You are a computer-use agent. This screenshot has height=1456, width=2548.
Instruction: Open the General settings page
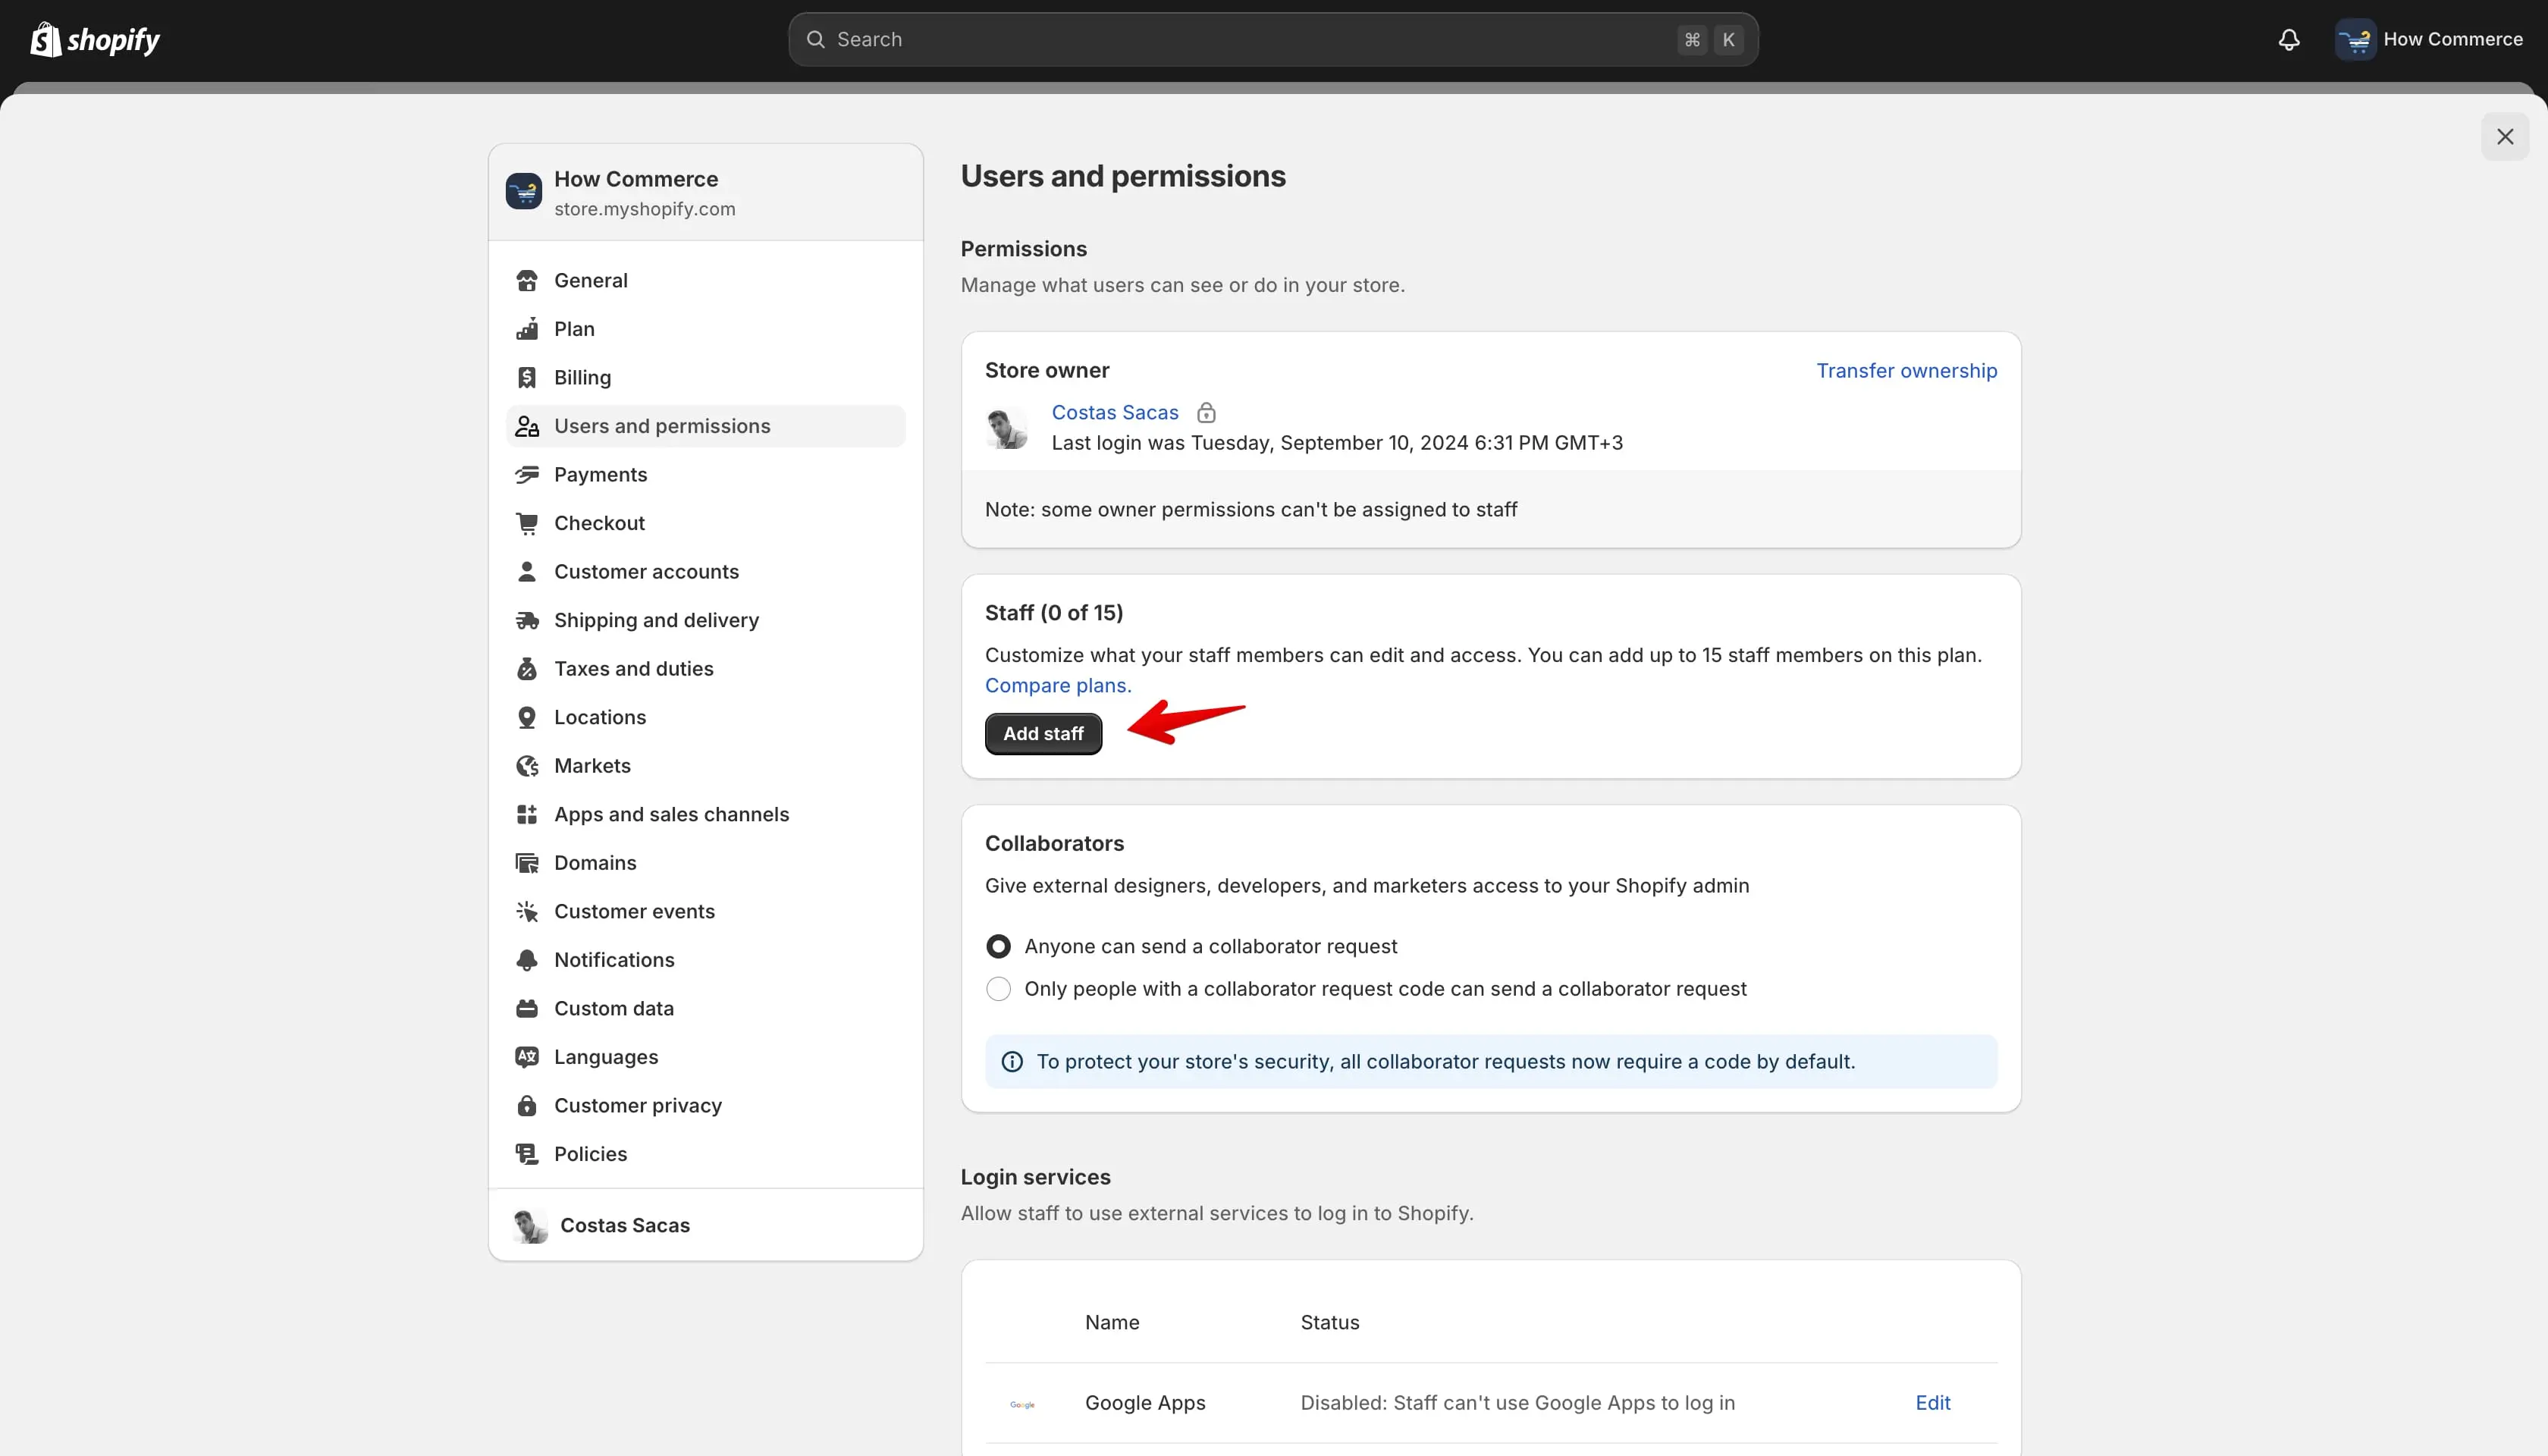tap(706, 281)
